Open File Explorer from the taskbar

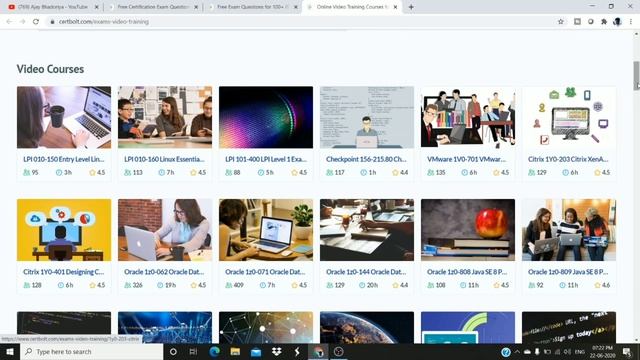point(235,351)
